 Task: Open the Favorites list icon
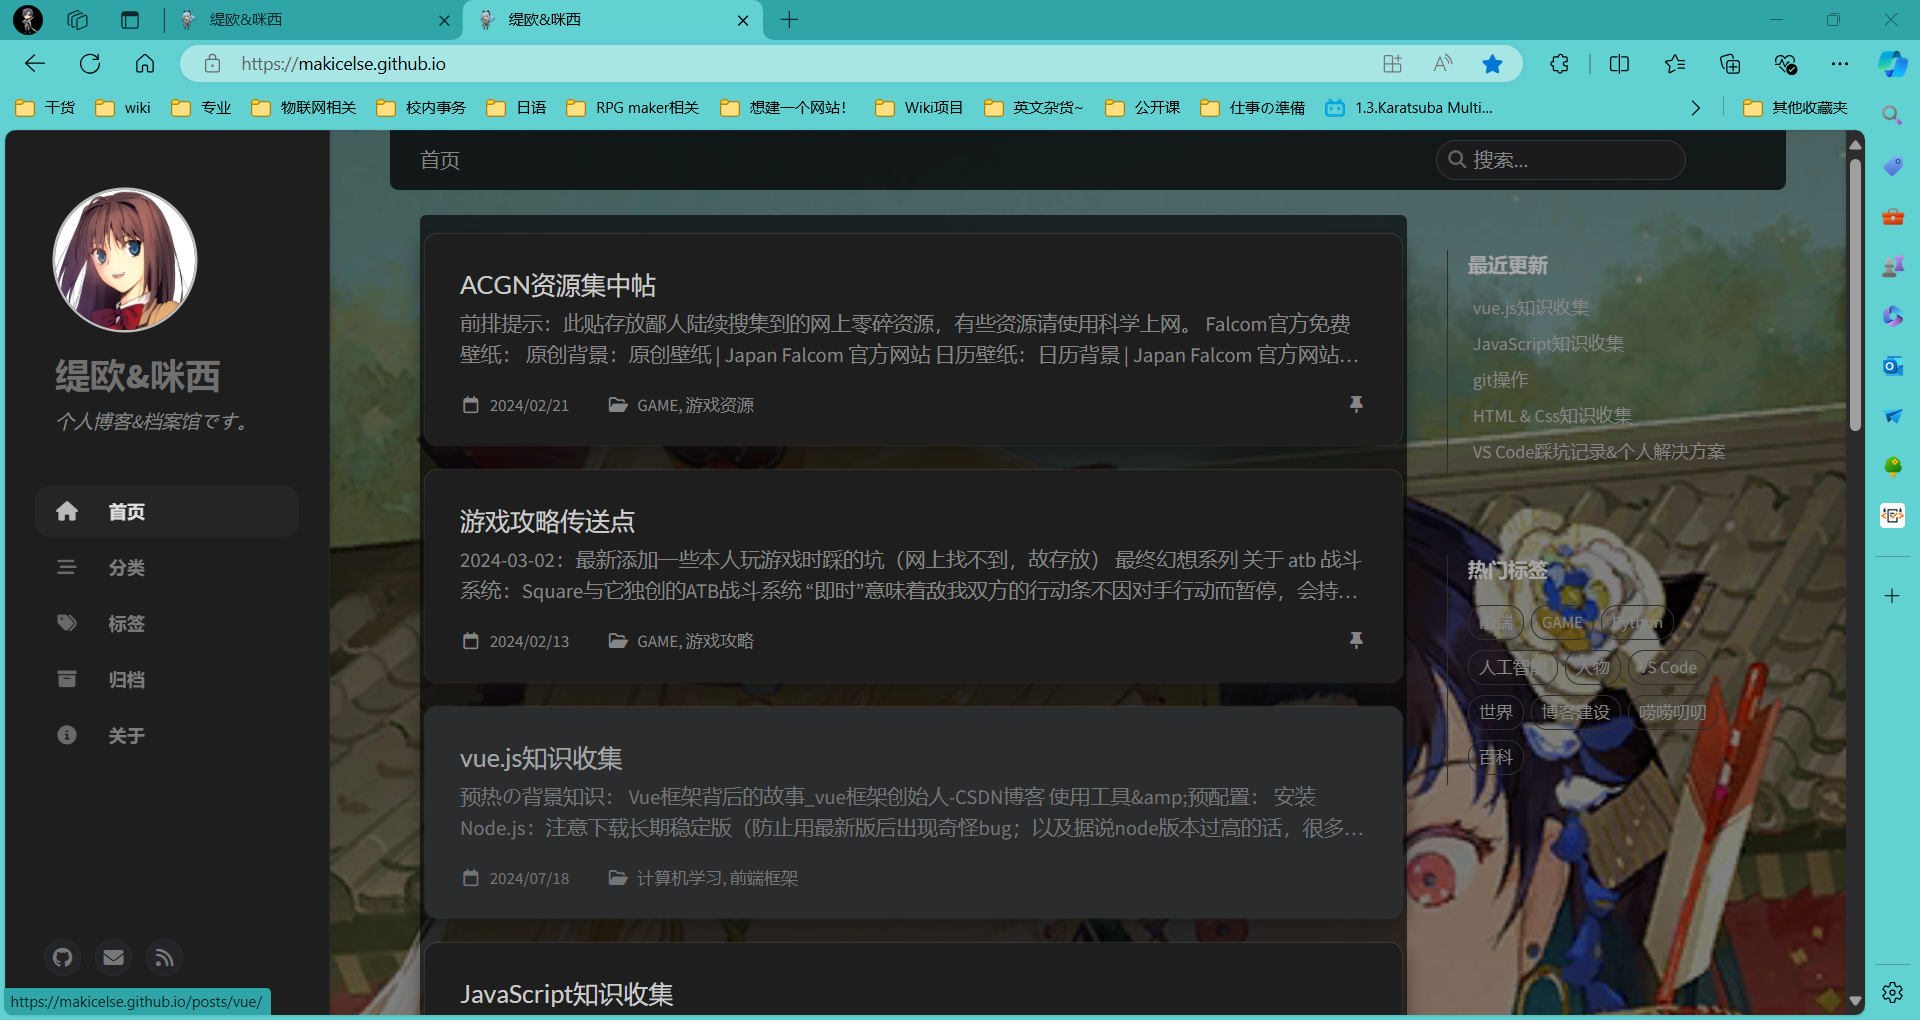coord(1675,64)
